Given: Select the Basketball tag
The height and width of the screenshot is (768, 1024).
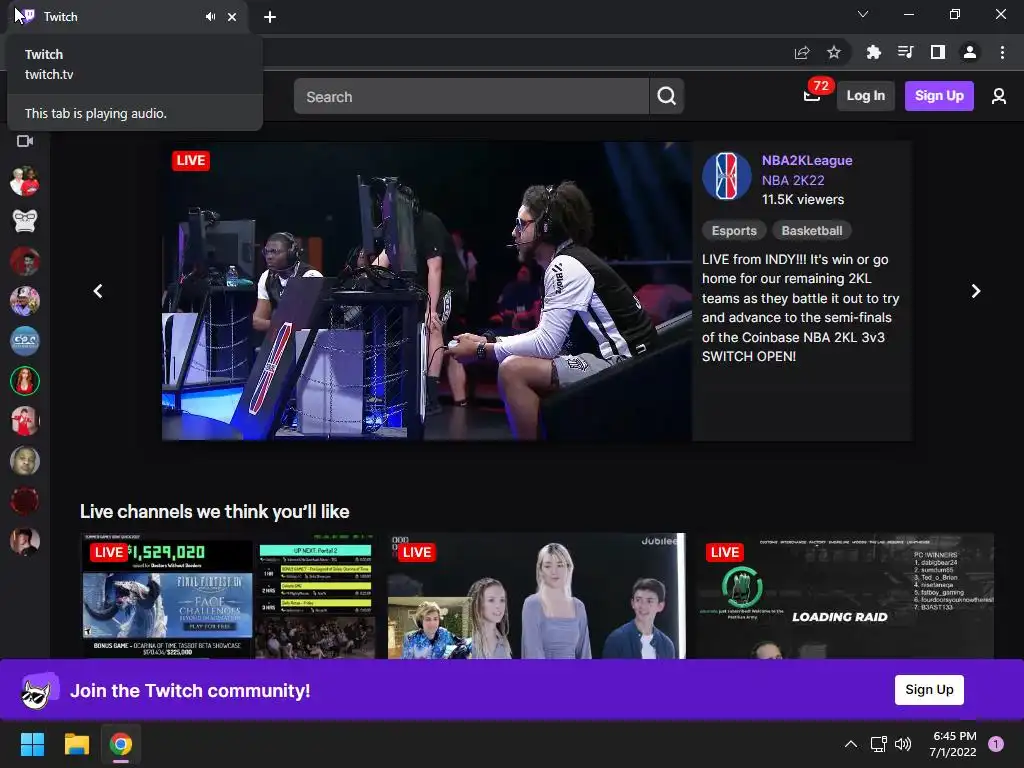Looking at the screenshot, I should pyautogui.click(x=812, y=231).
